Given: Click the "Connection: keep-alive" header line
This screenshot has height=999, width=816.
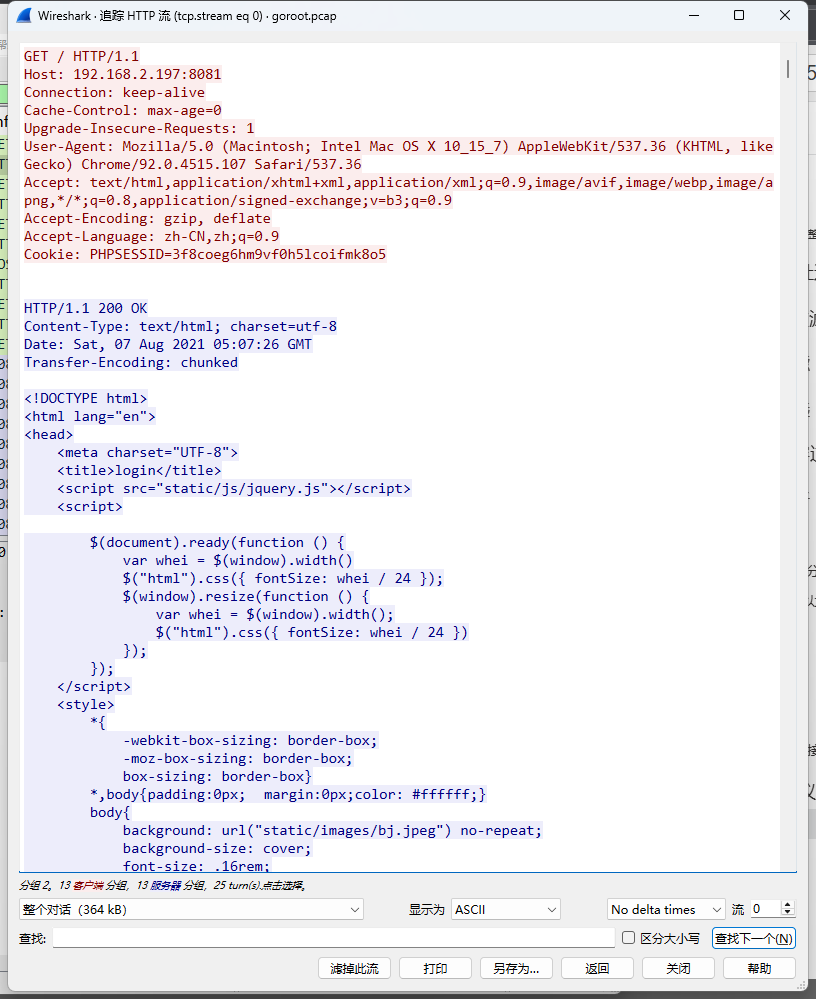Looking at the screenshot, I should point(114,92).
